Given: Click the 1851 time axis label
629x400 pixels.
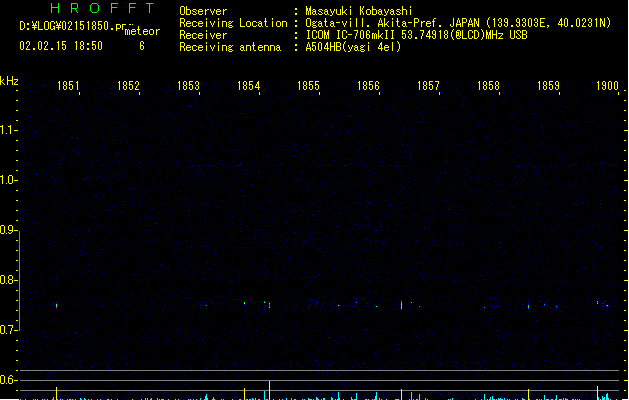Looking at the screenshot, I should (x=68, y=85).
